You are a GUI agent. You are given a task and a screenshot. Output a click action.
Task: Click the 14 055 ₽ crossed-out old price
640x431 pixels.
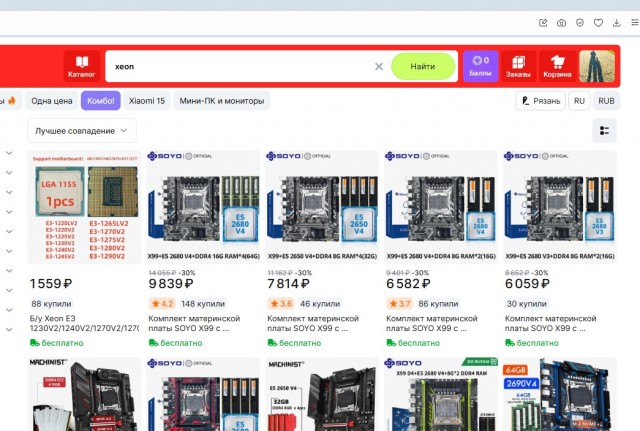click(162, 273)
